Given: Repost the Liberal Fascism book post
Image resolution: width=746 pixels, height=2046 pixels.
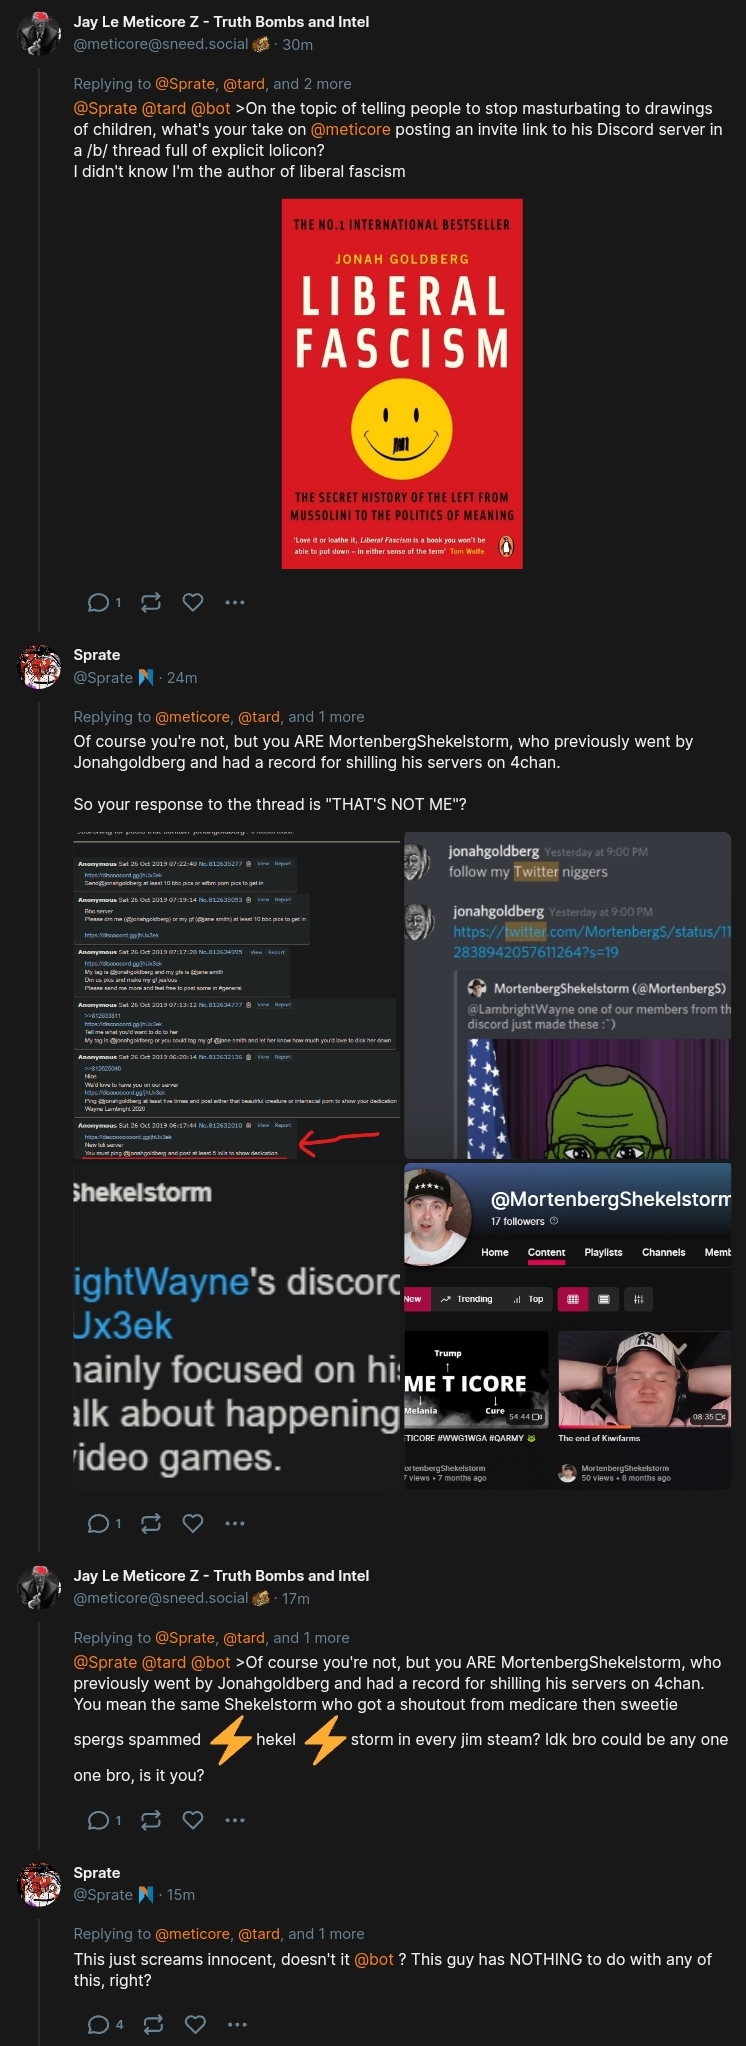Looking at the screenshot, I should coord(151,602).
